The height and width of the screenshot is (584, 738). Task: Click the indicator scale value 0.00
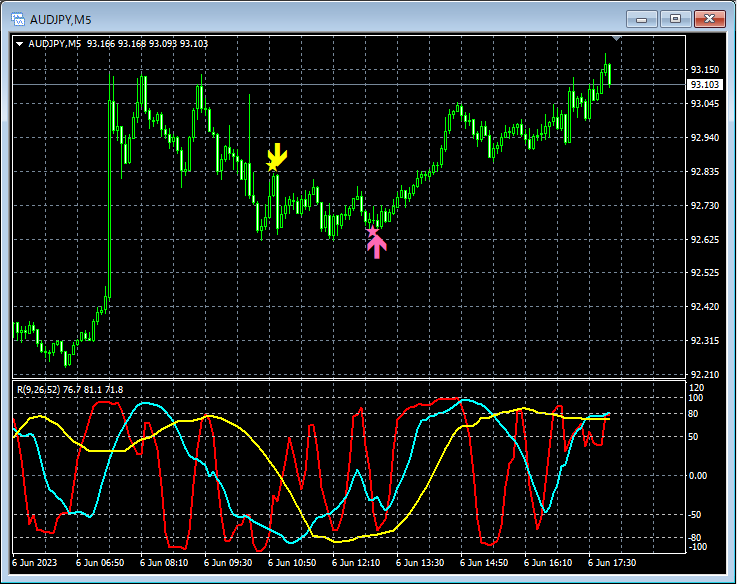(698, 476)
